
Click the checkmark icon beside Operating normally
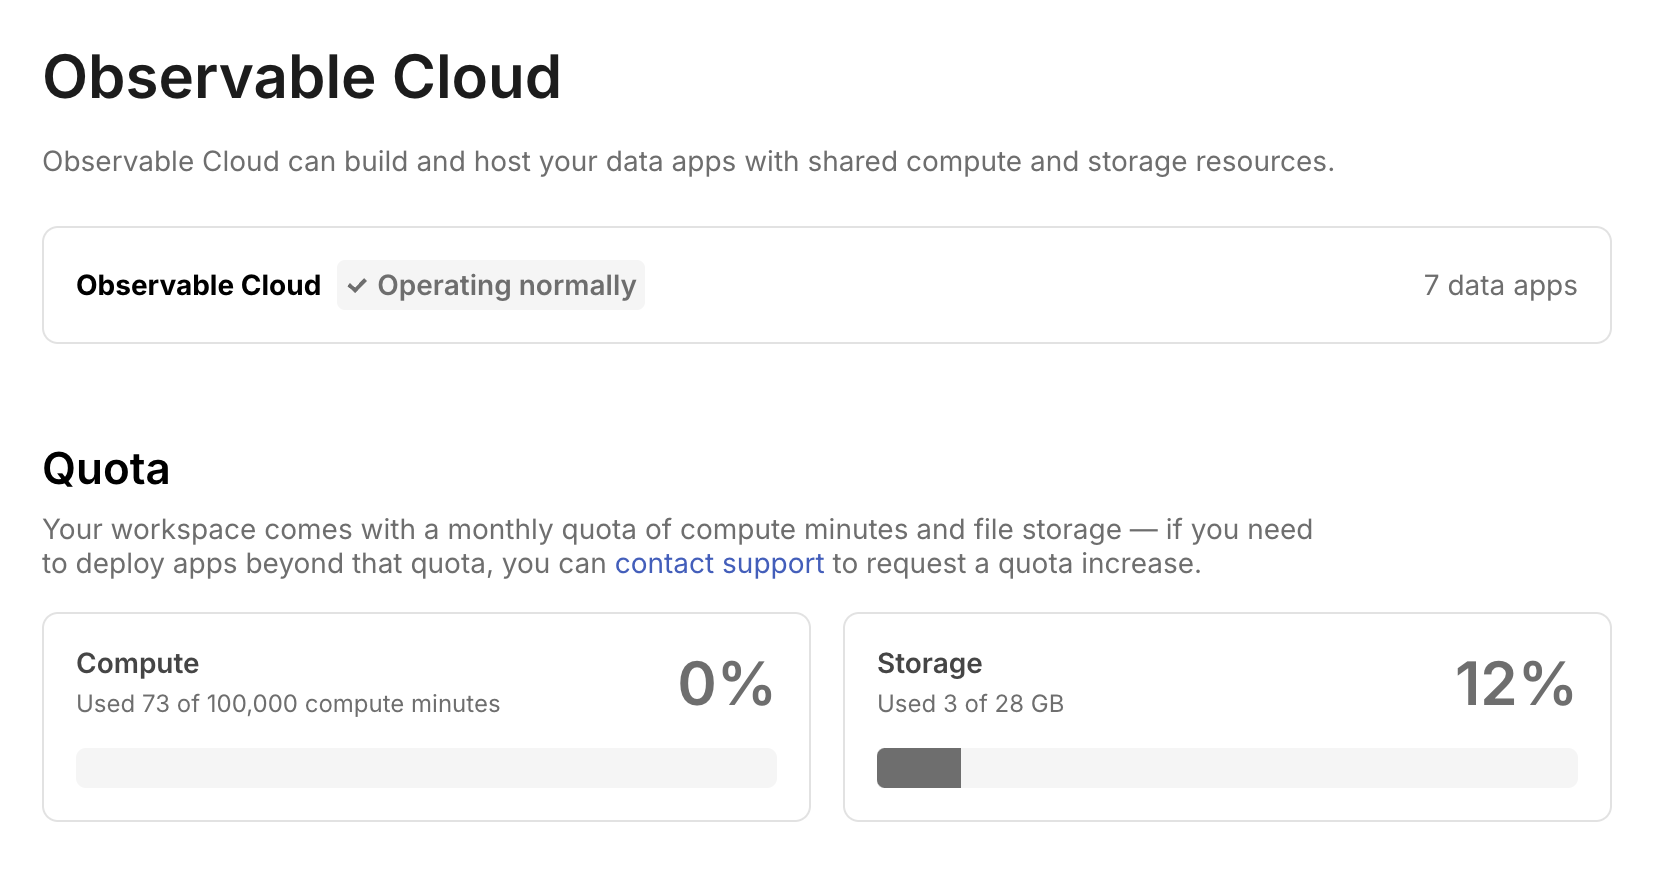[357, 285]
